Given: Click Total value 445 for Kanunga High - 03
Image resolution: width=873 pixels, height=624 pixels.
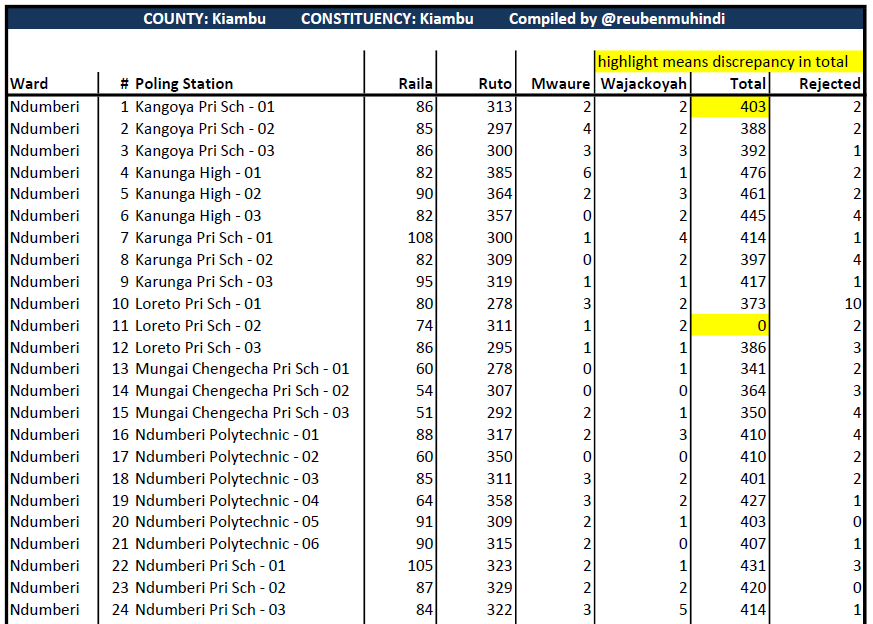Looking at the screenshot, I should (x=753, y=215).
